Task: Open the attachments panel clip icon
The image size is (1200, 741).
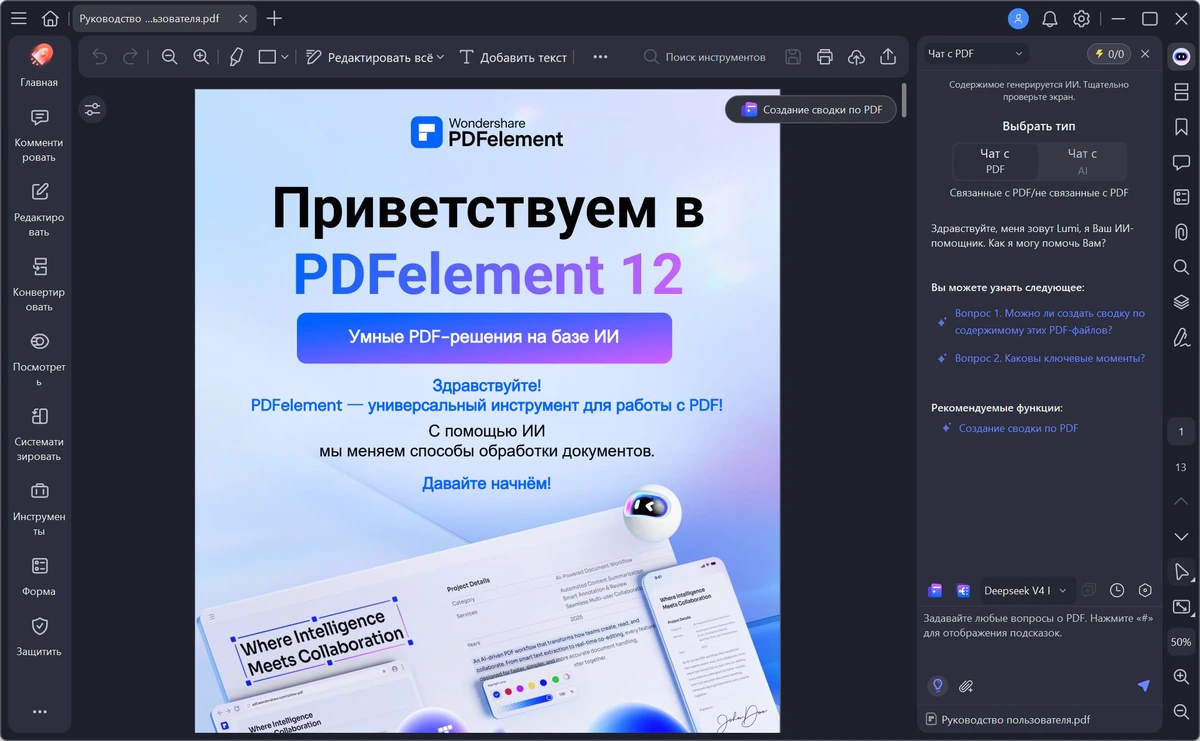Action: point(1181,232)
